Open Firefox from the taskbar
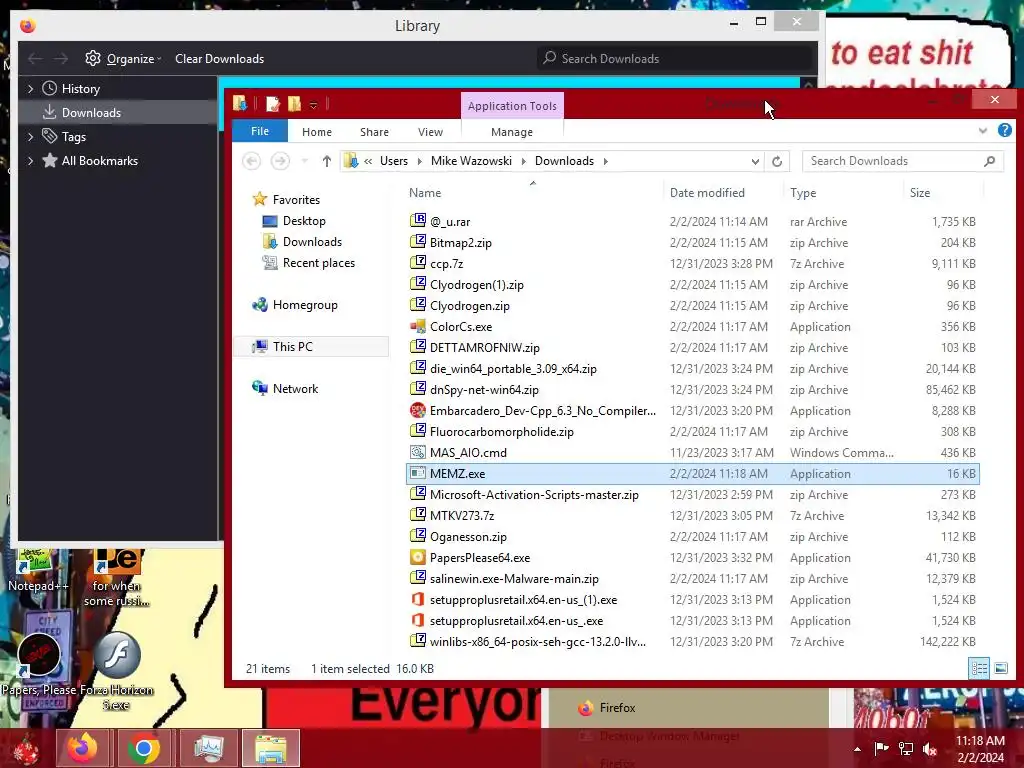1024x768 pixels. pyautogui.click(x=82, y=748)
